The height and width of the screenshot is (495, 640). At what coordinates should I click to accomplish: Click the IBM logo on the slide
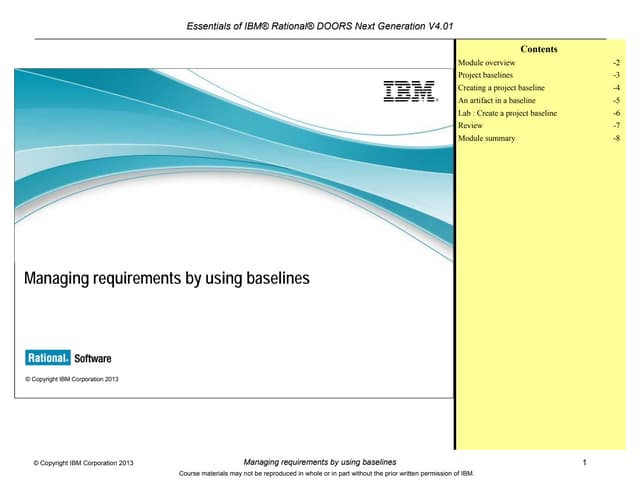[410, 92]
